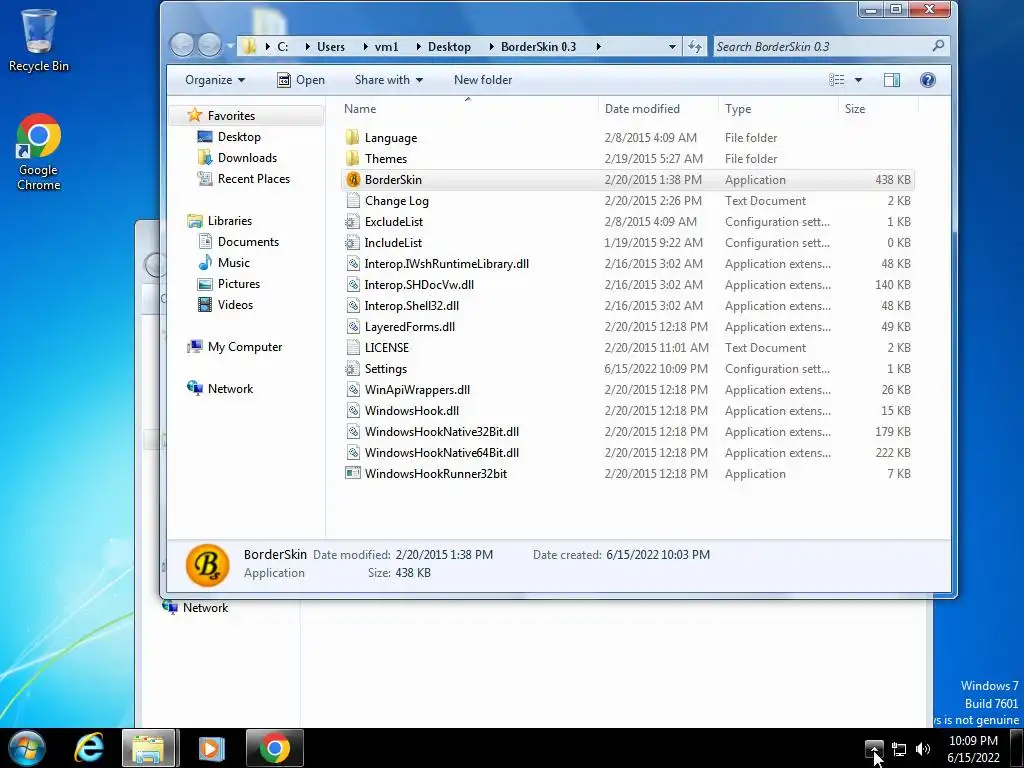Select the Change Log text document icon

(x=353, y=200)
